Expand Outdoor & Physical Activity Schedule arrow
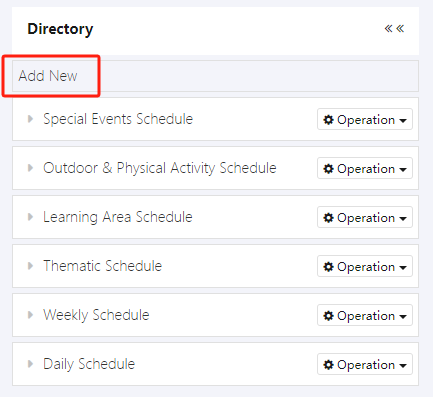This screenshot has width=433, height=397. (30, 168)
